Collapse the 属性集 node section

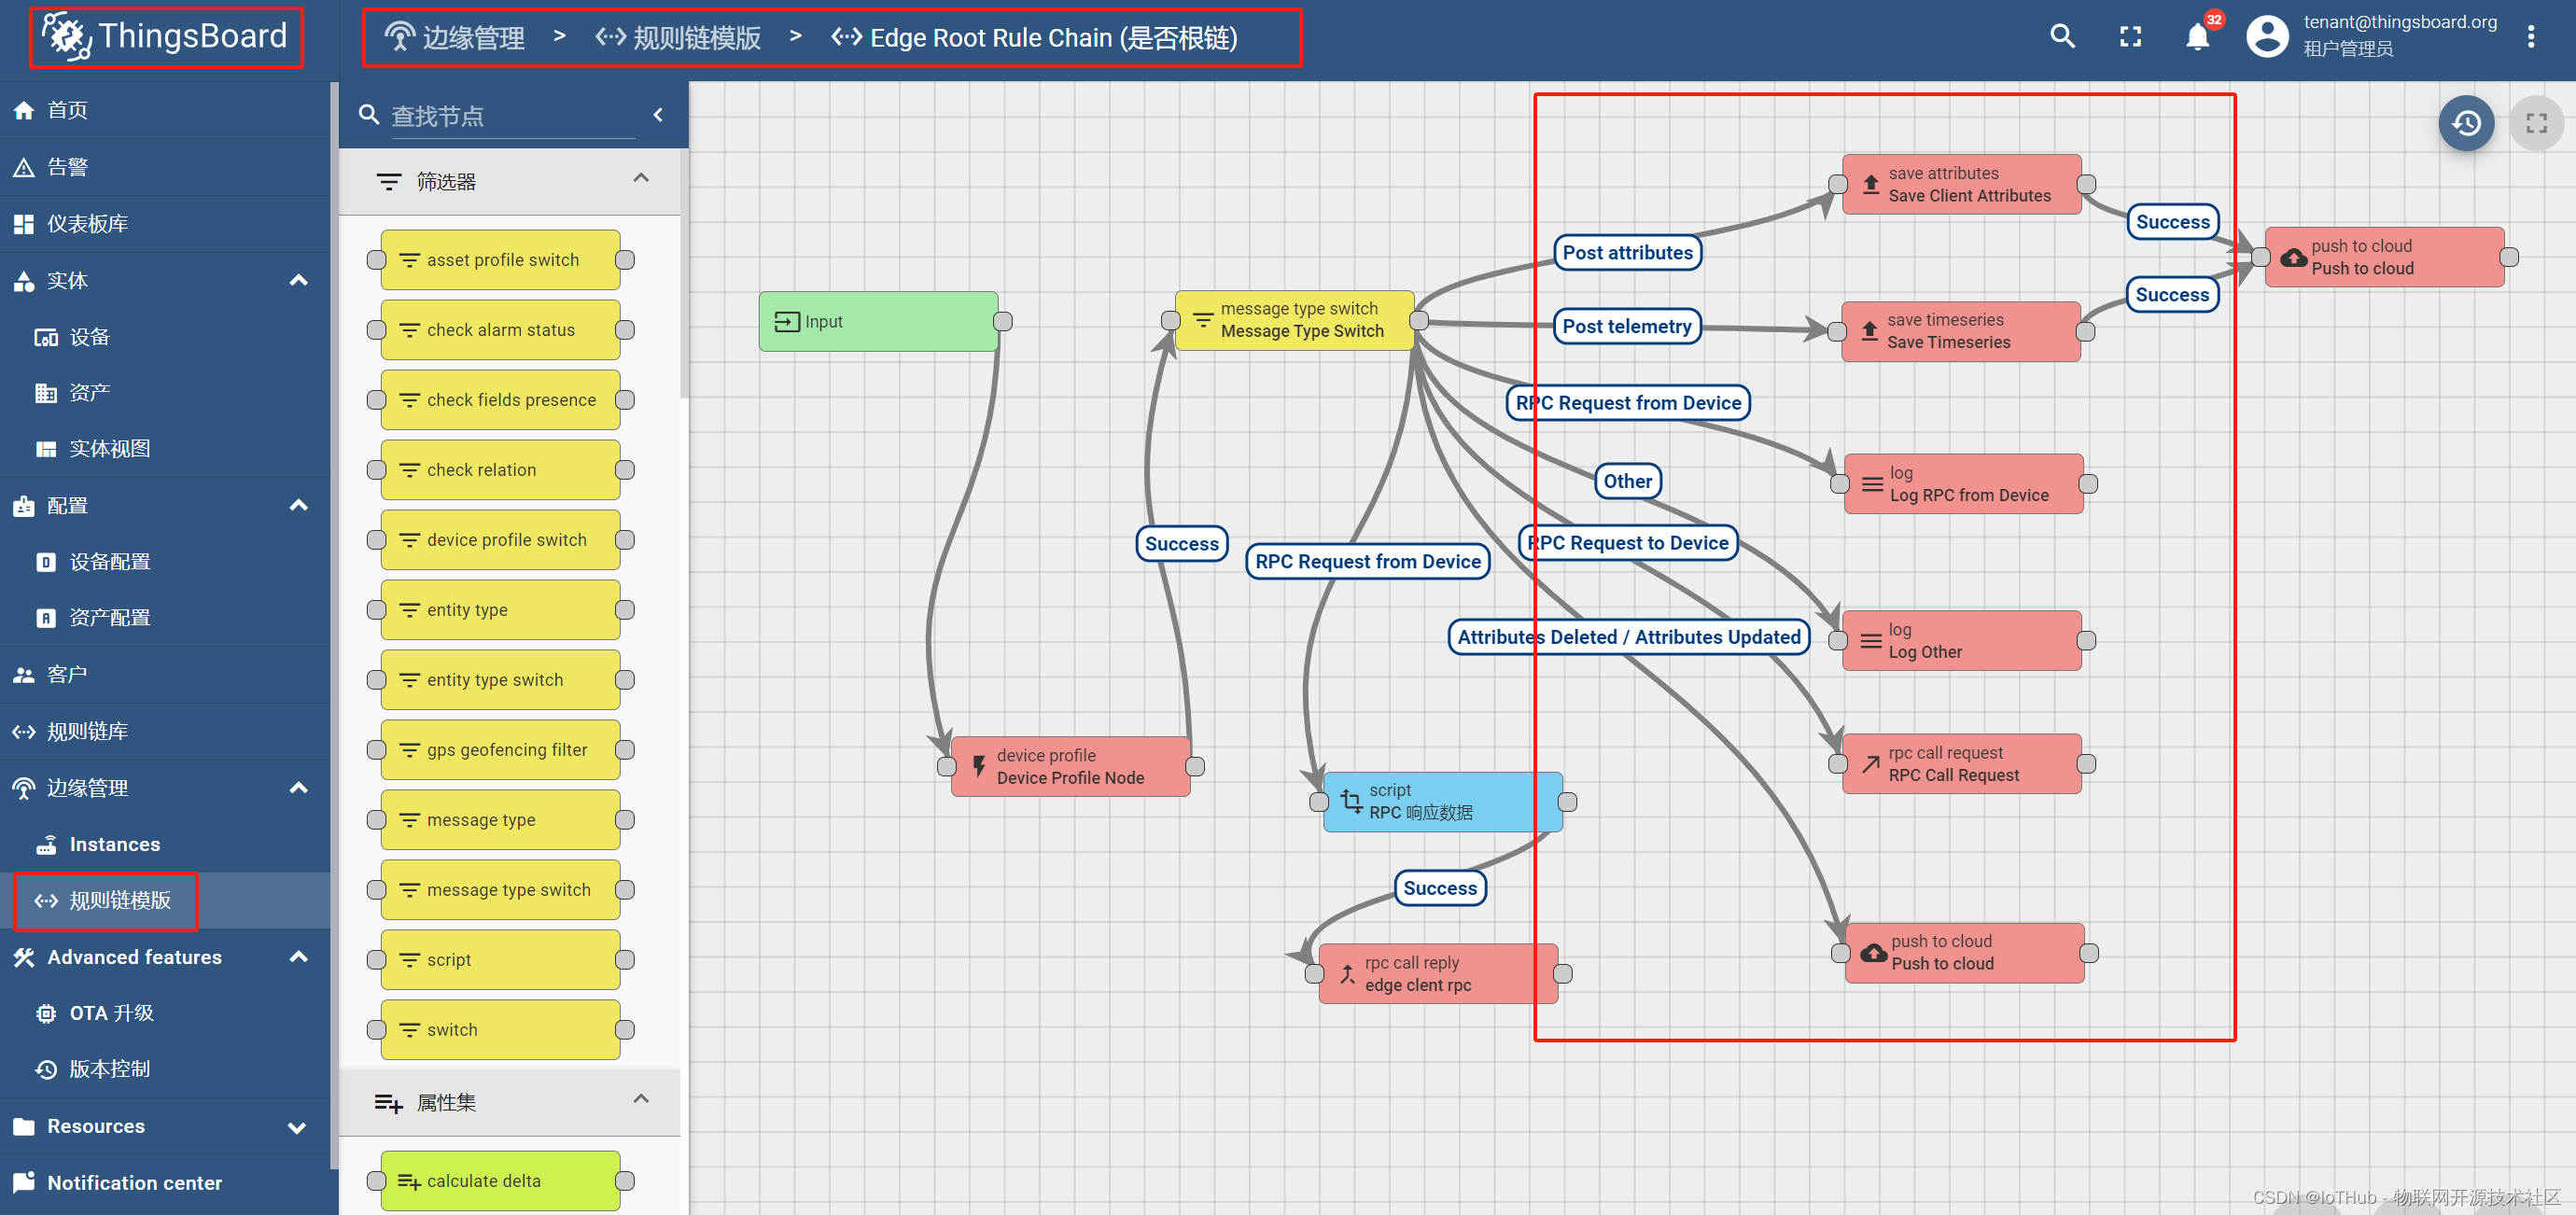(641, 1100)
